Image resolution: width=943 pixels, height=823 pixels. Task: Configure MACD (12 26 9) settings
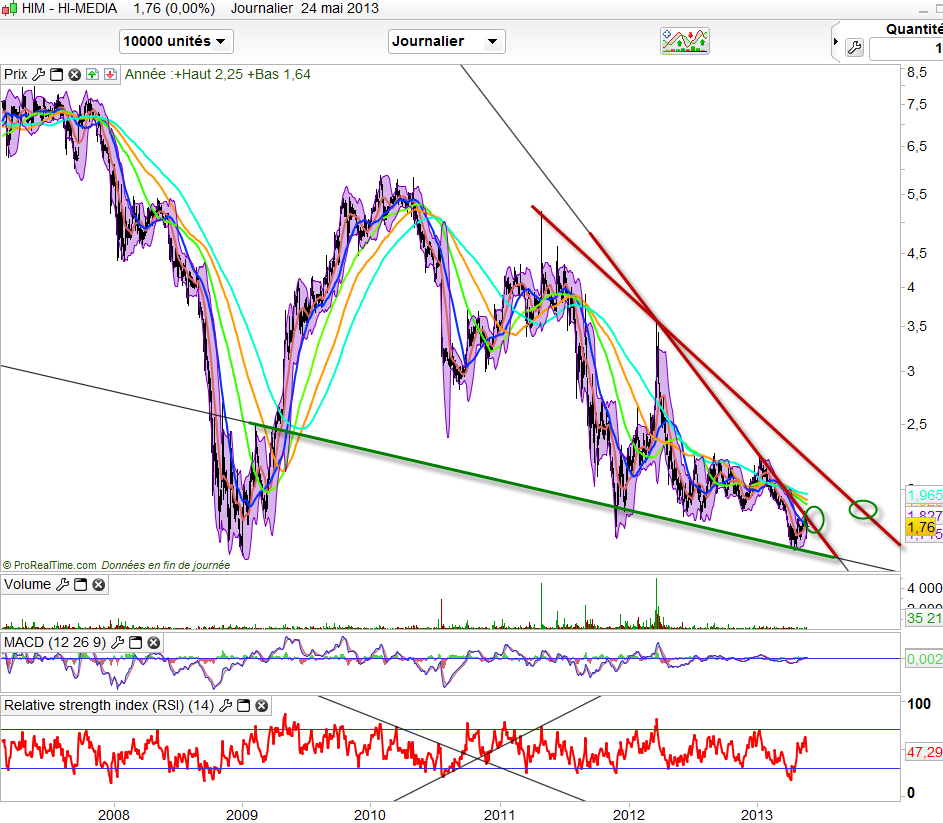click(x=119, y=642)
